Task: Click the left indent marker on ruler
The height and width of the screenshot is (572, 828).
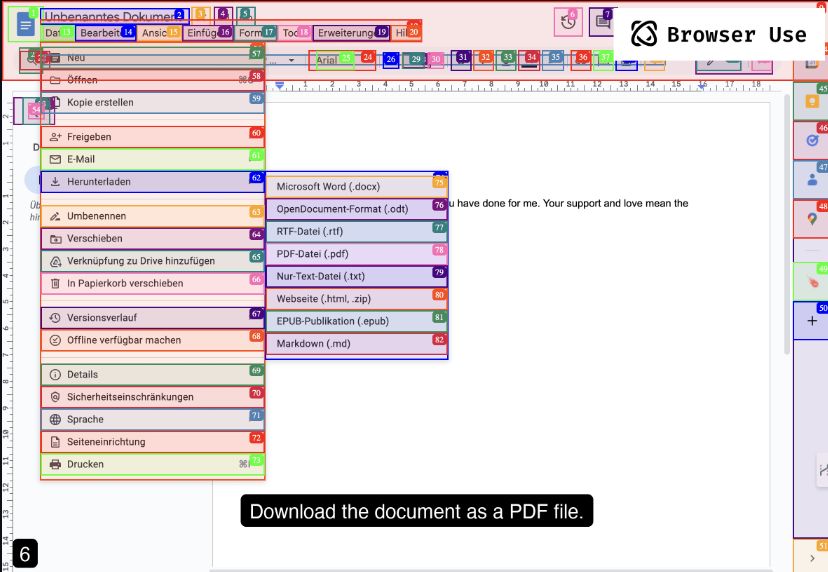Action: [280, 85]
